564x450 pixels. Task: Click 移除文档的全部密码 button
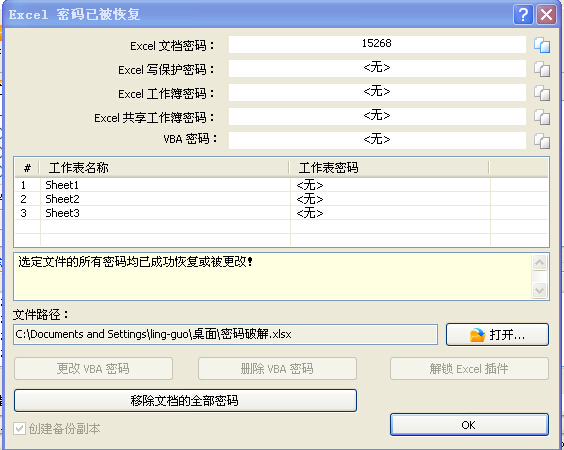click(x=185, y=400)
